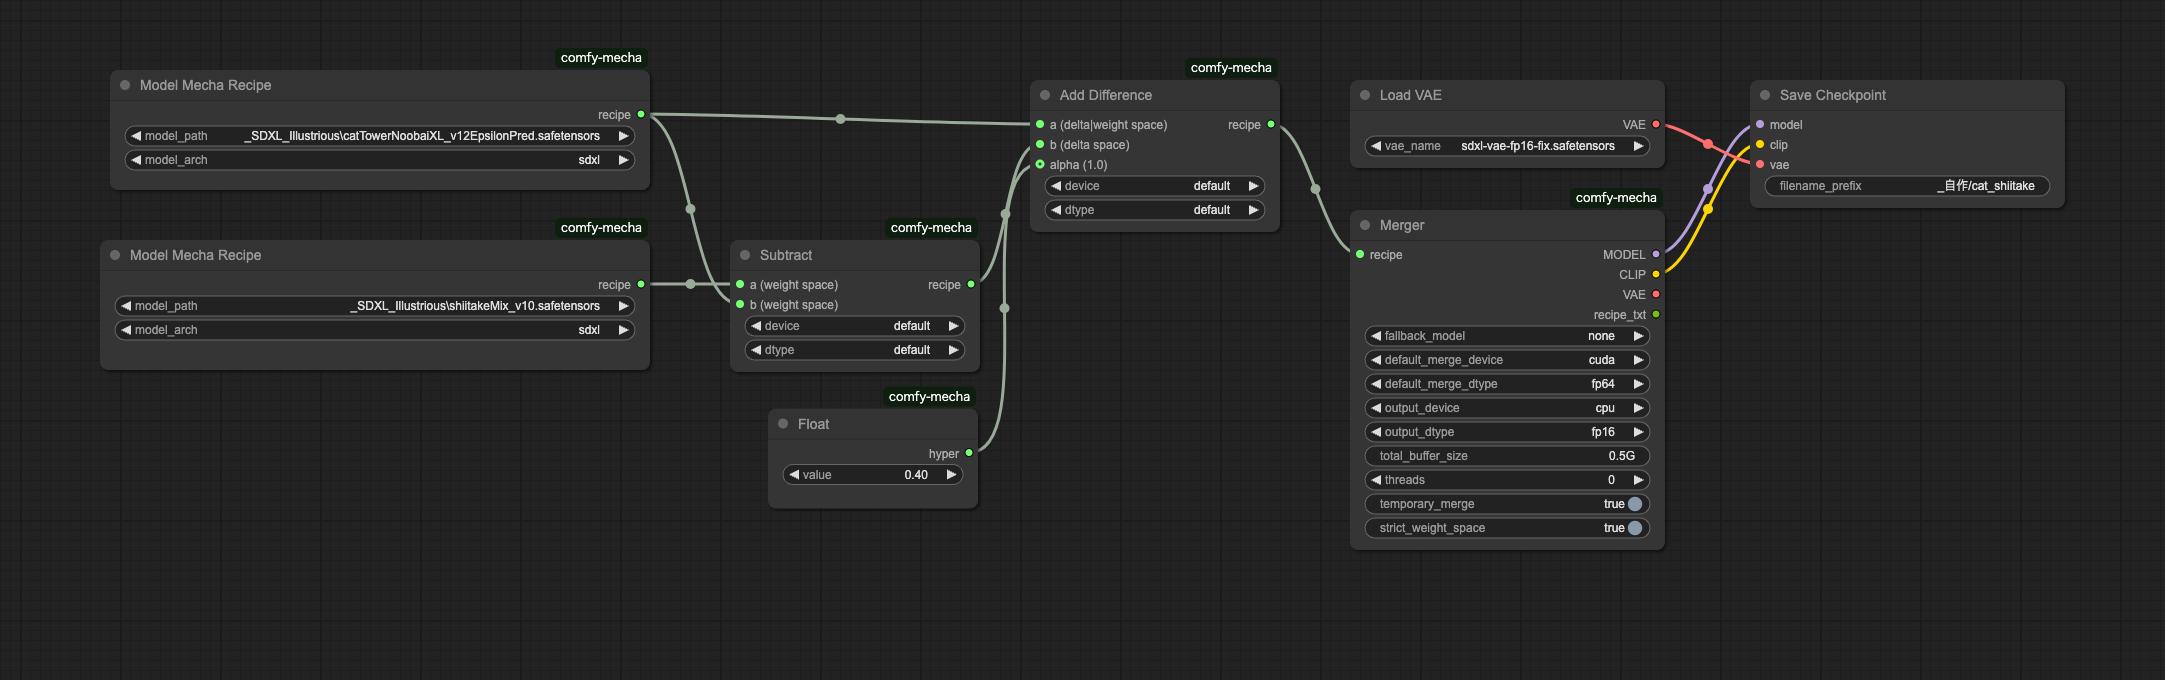Image resolution: width=2165 pixels, height=680 pixels.
Task: Collapse the catTower Model Mecha Recipe node via its title dot
Action: (125, 85)
